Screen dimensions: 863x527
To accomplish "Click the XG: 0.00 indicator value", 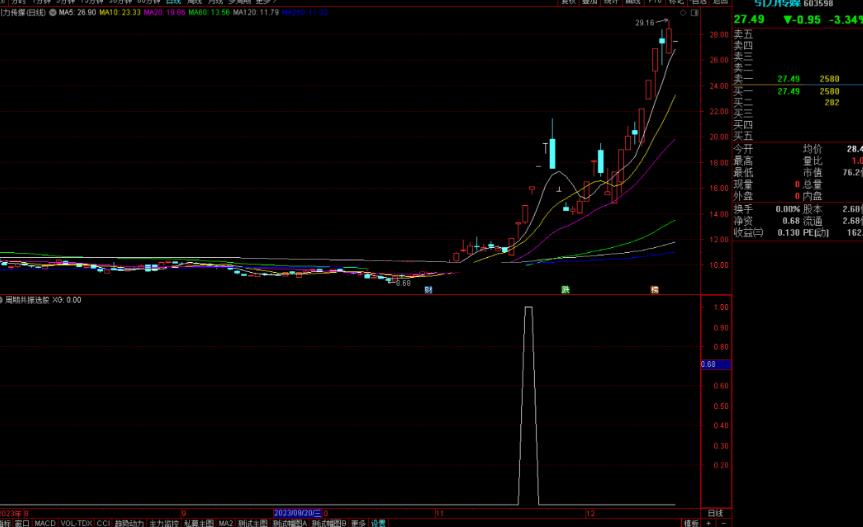I will [67, 300].
